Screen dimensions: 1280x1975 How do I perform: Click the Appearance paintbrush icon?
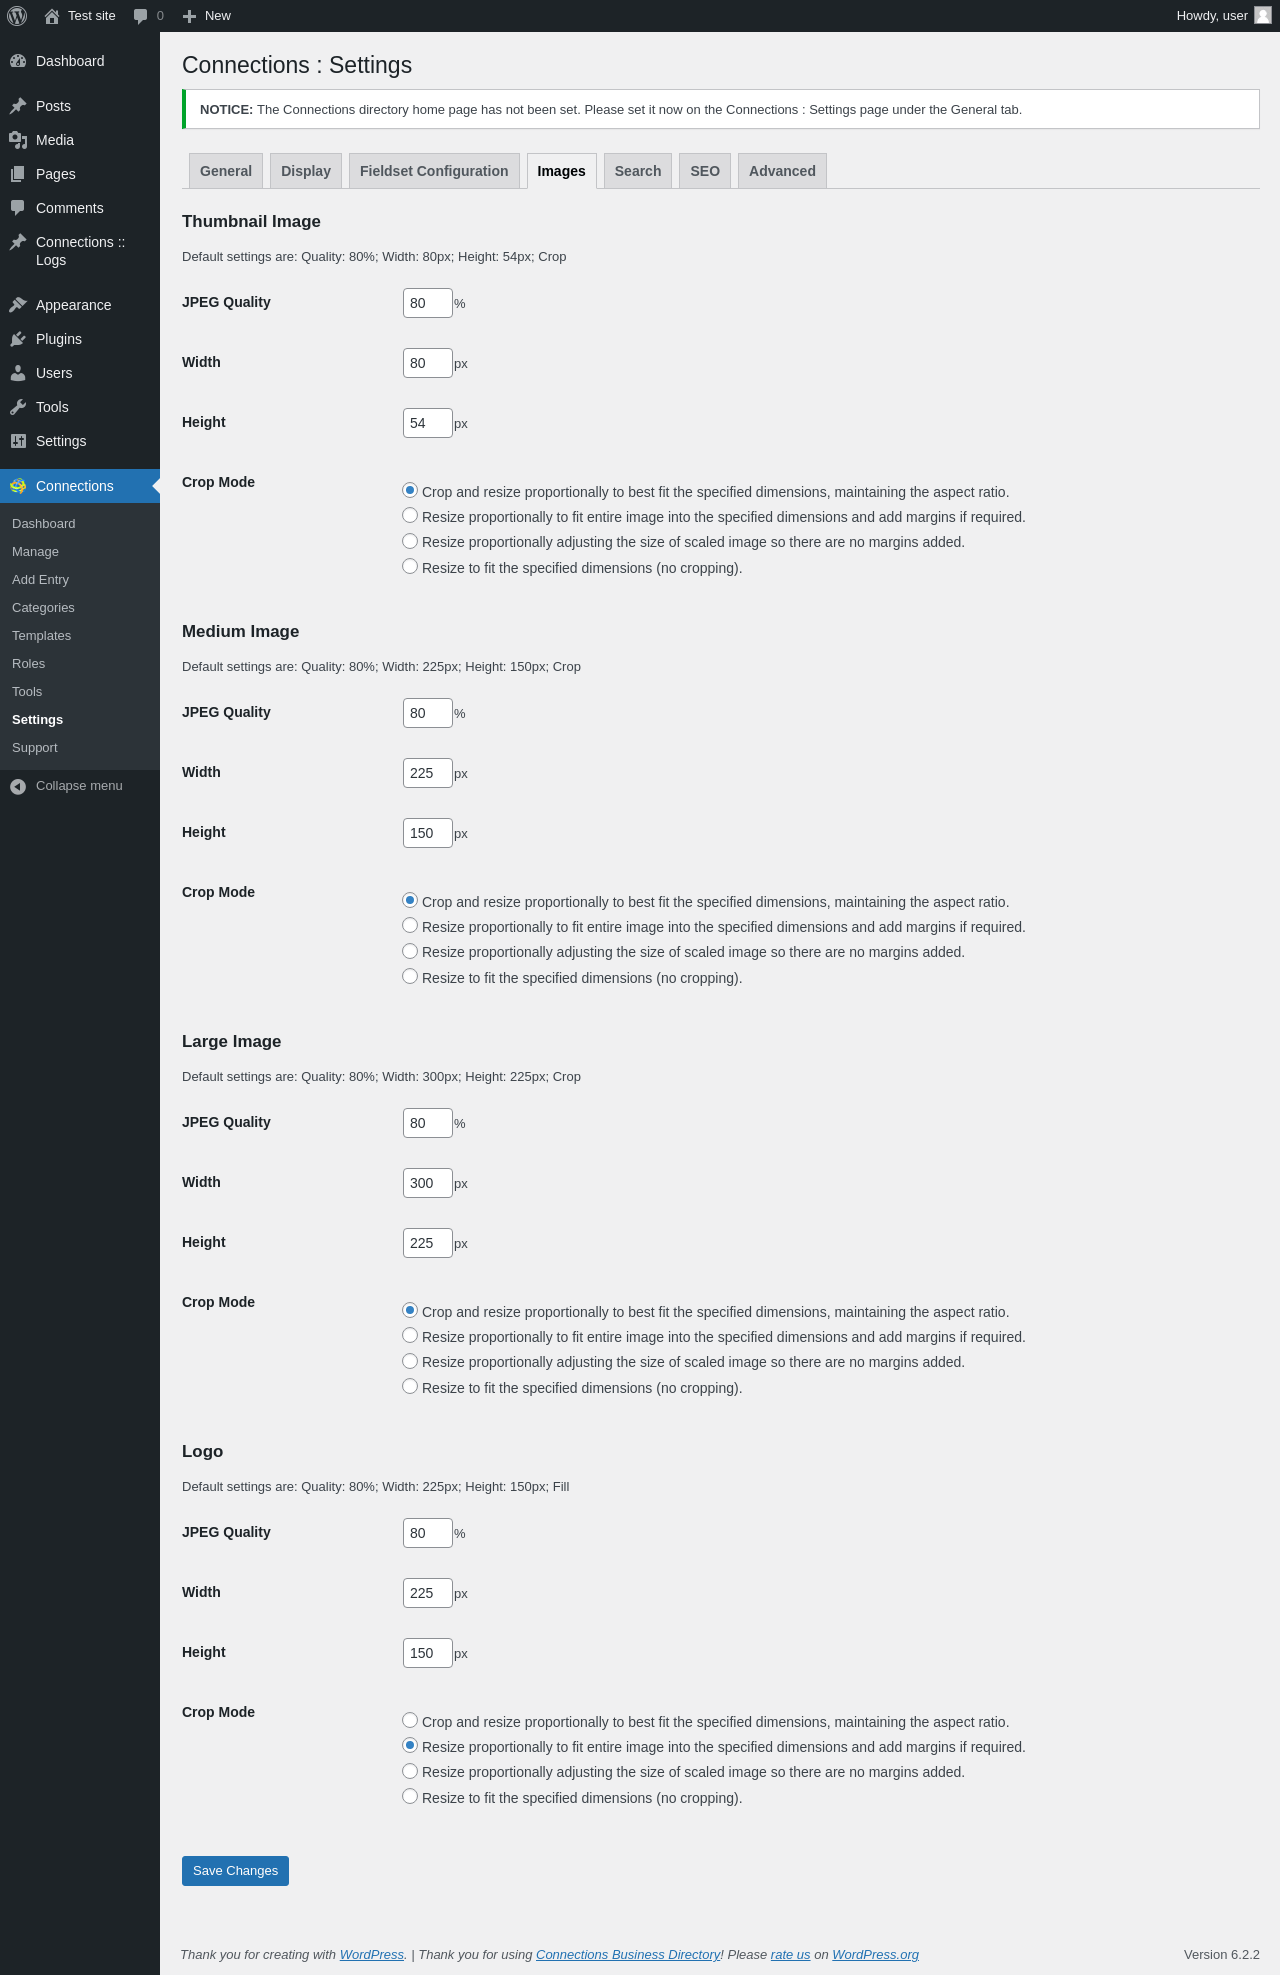(18, 305)
